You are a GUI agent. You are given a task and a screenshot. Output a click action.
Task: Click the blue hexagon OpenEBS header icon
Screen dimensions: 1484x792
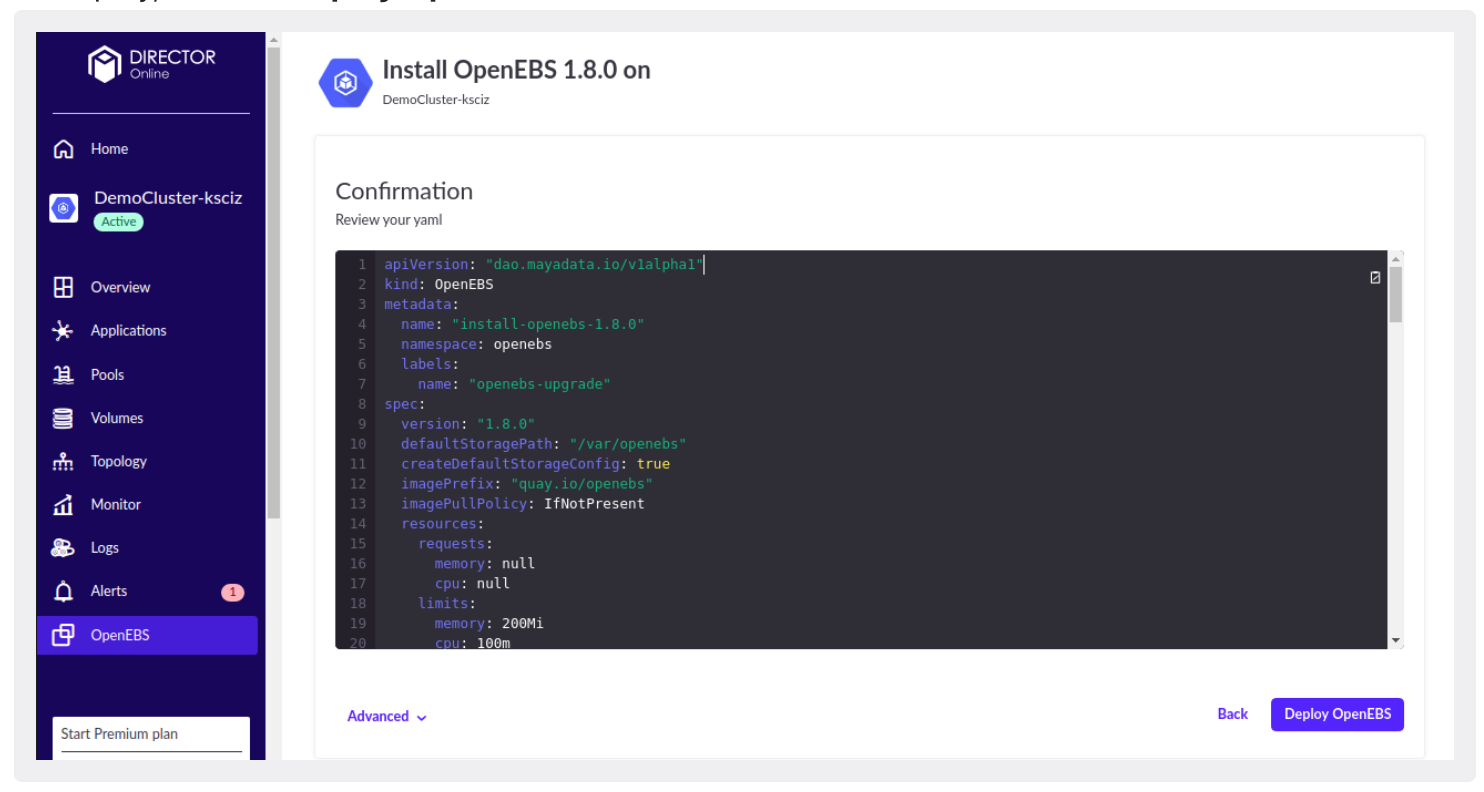[x=345, y=82]
